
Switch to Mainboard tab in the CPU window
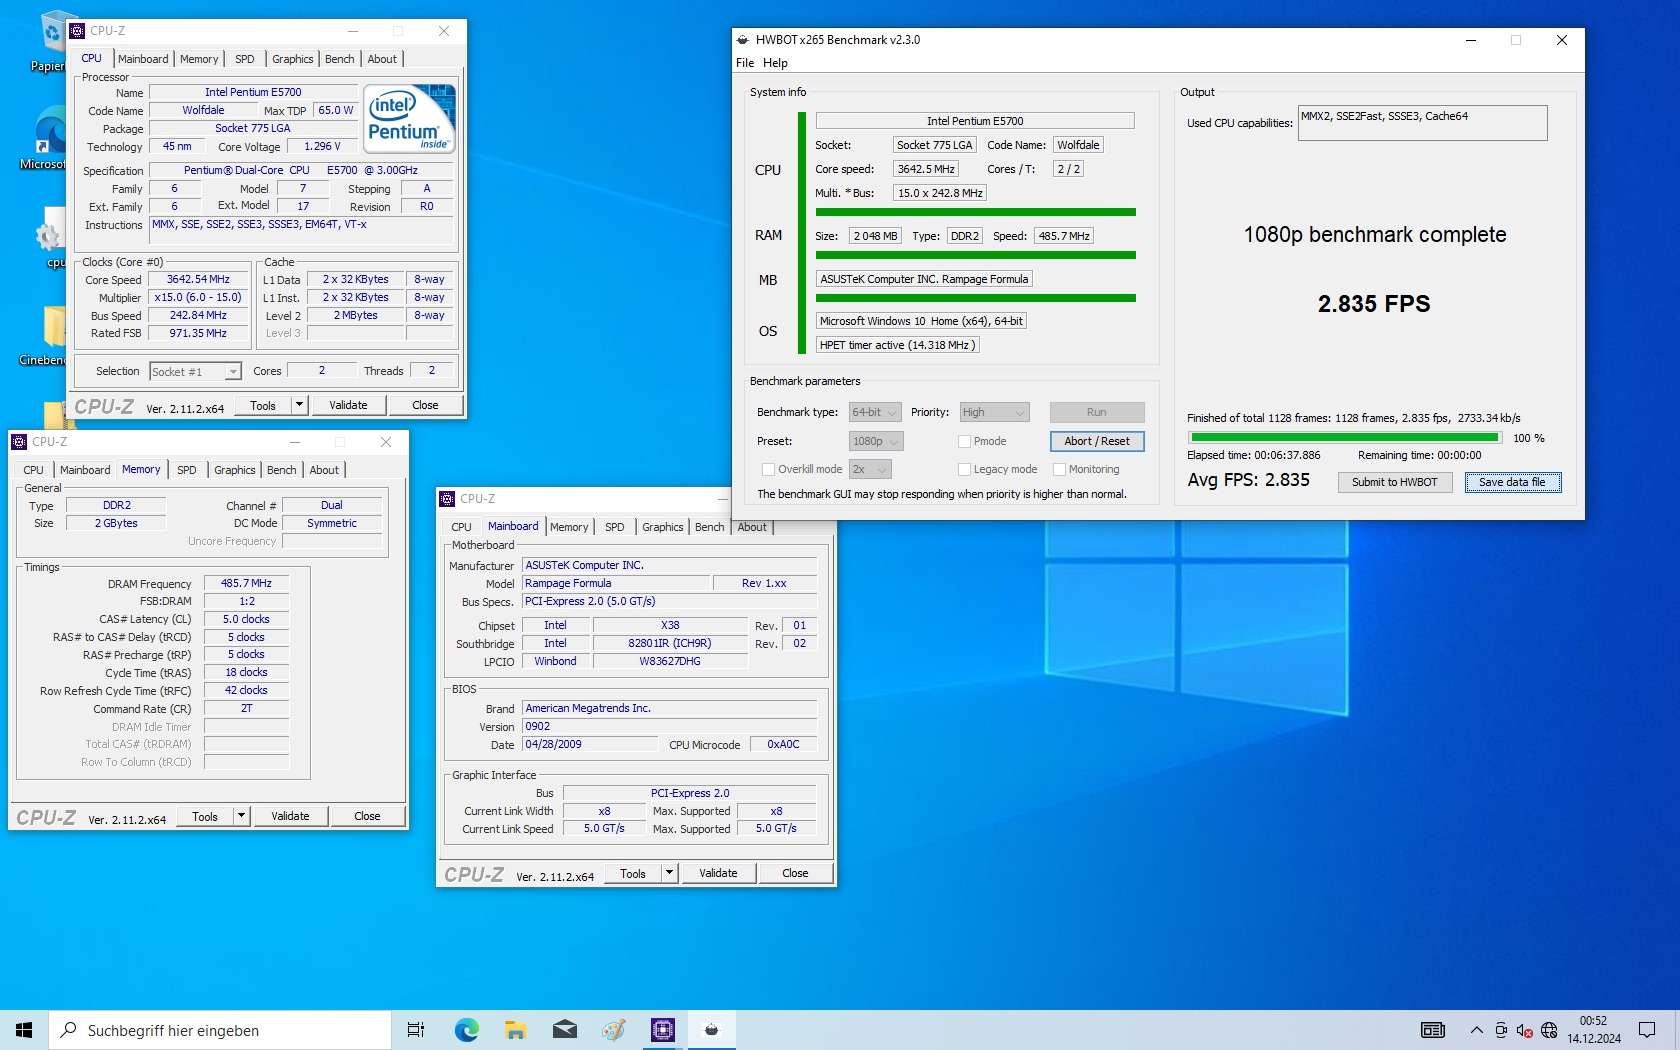pos(143,59)
